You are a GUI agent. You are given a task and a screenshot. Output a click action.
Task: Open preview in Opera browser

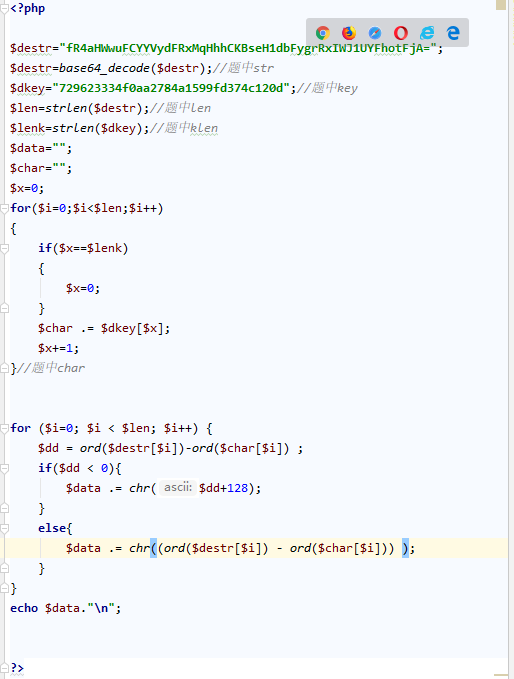click(x=401, y=33)
